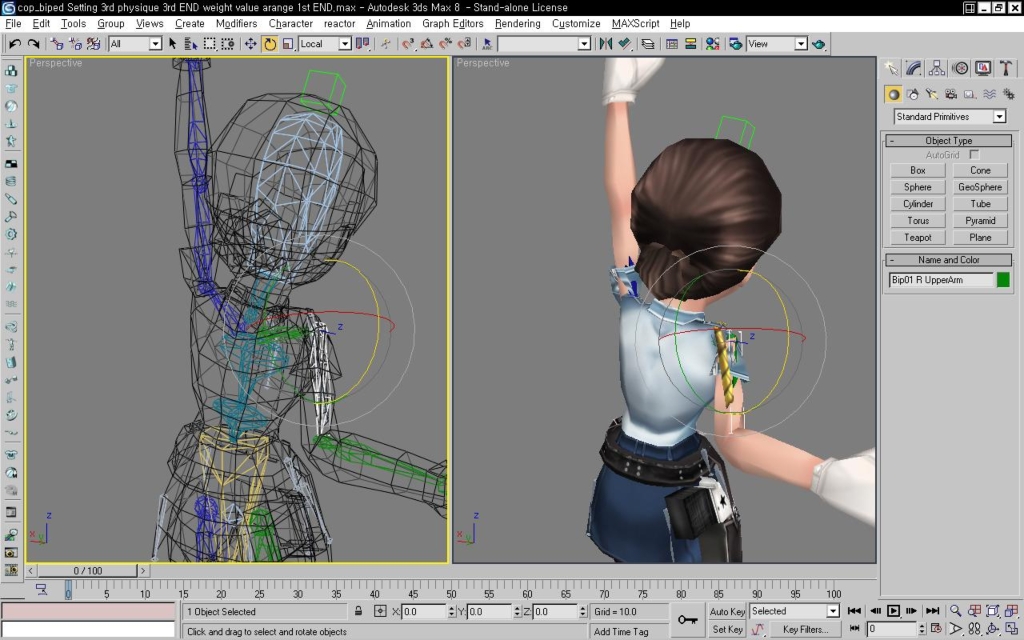Click the Redo arrow in the main toolbar
The height and width of the screenshot is (640, 1024).
point(33,44)
